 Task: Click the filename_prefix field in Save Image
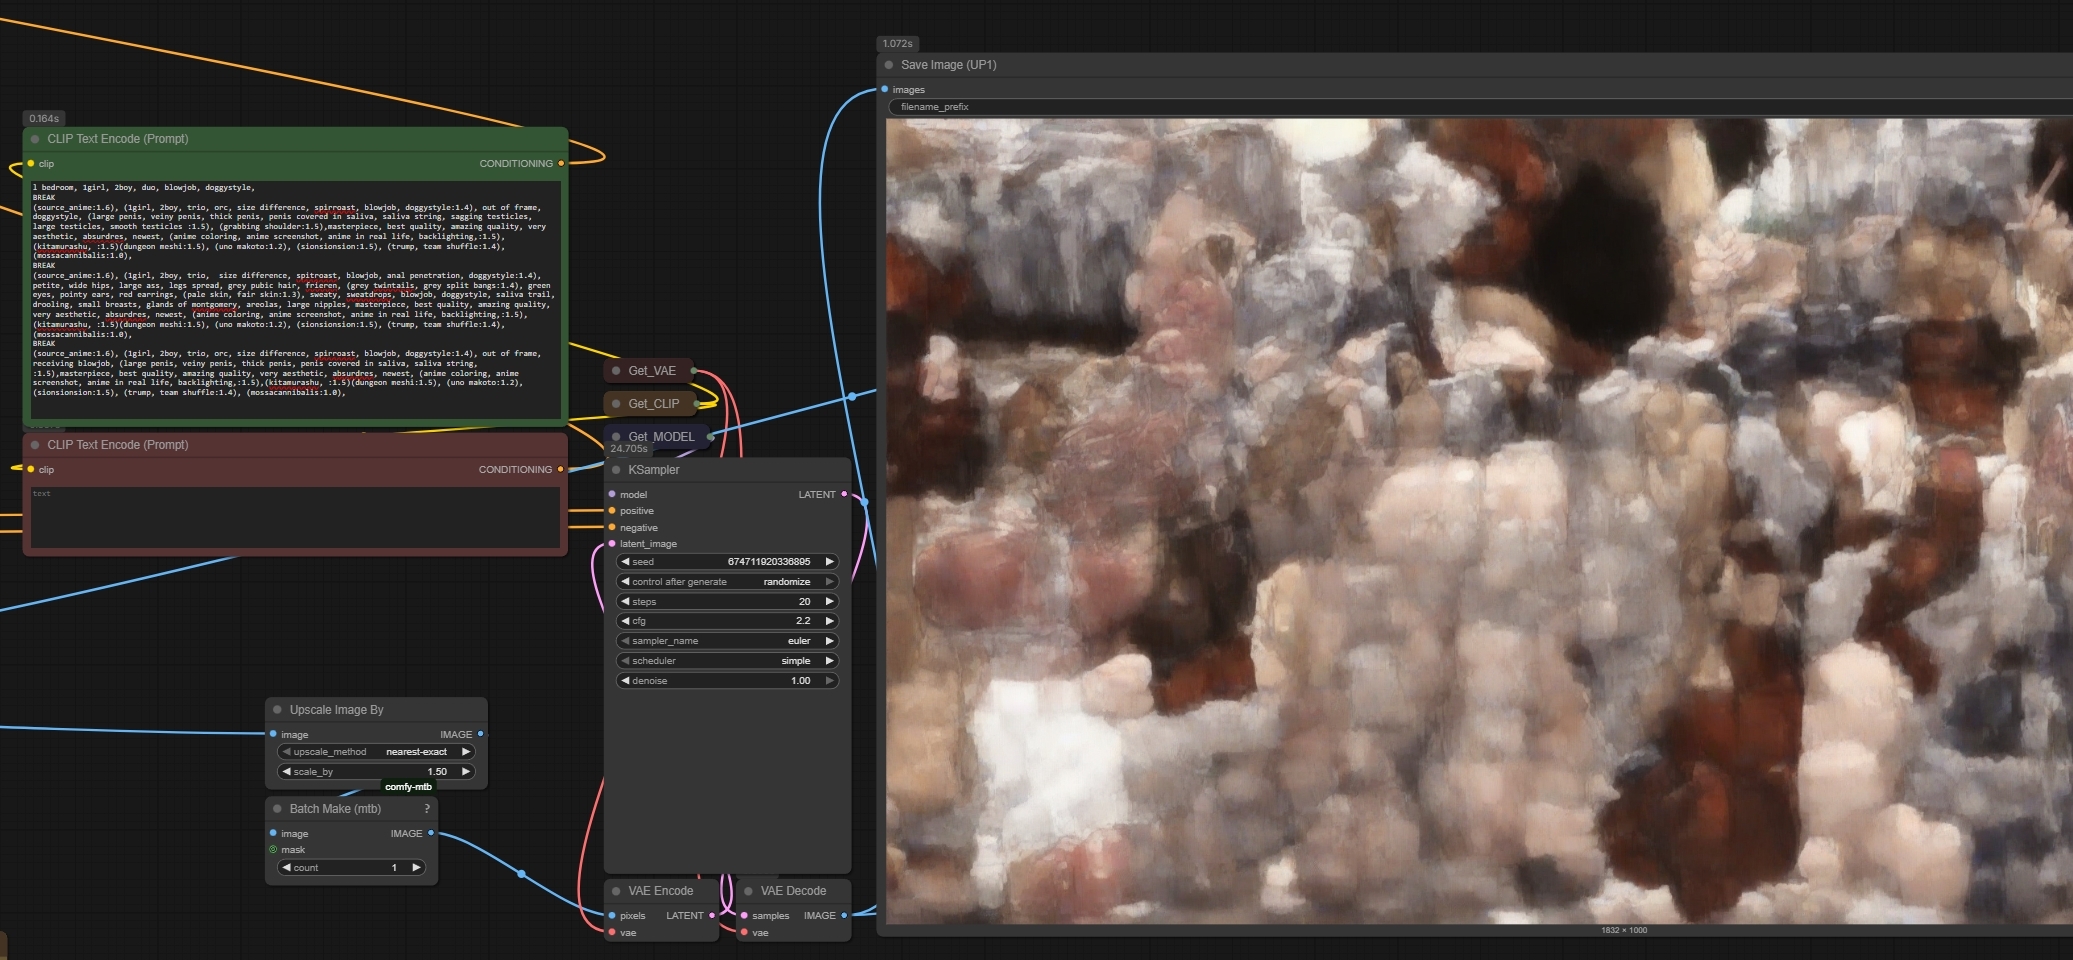pyautogui.click(x=1481, y=107)
